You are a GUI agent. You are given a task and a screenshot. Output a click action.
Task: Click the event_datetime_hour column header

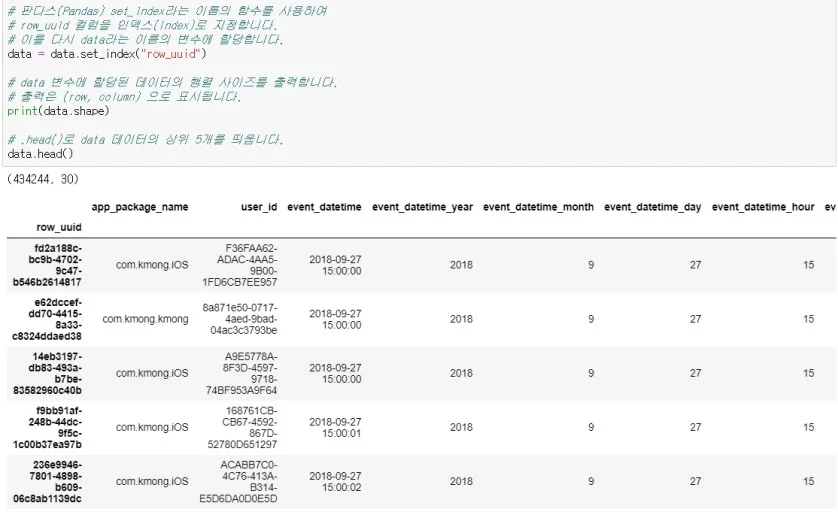pyautogui.click(x=763, y=207)
